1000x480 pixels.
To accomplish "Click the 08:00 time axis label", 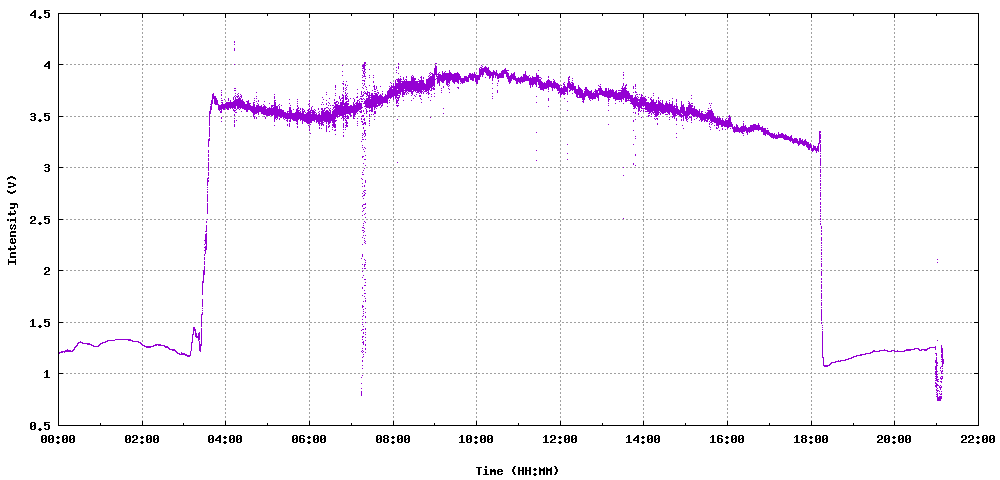I will pyautogui.click(x=393, y=439).
